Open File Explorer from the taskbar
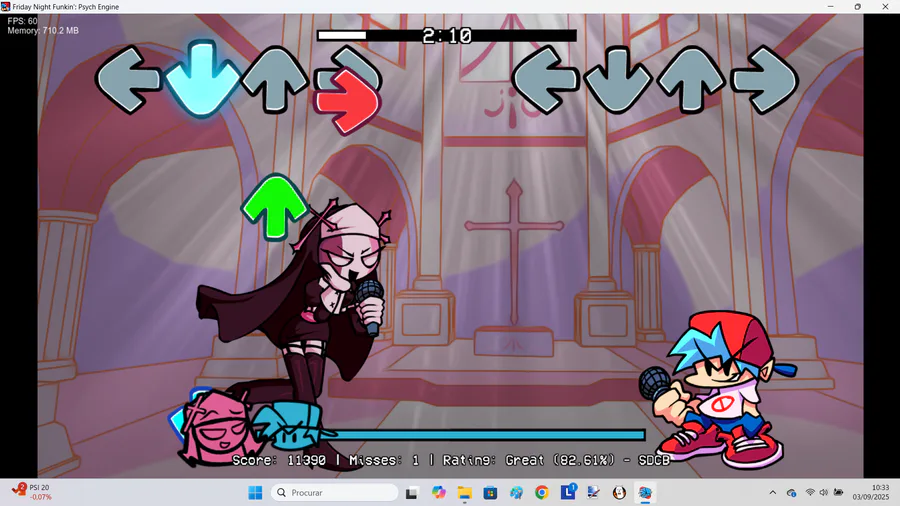 click(x=464, y=492)
